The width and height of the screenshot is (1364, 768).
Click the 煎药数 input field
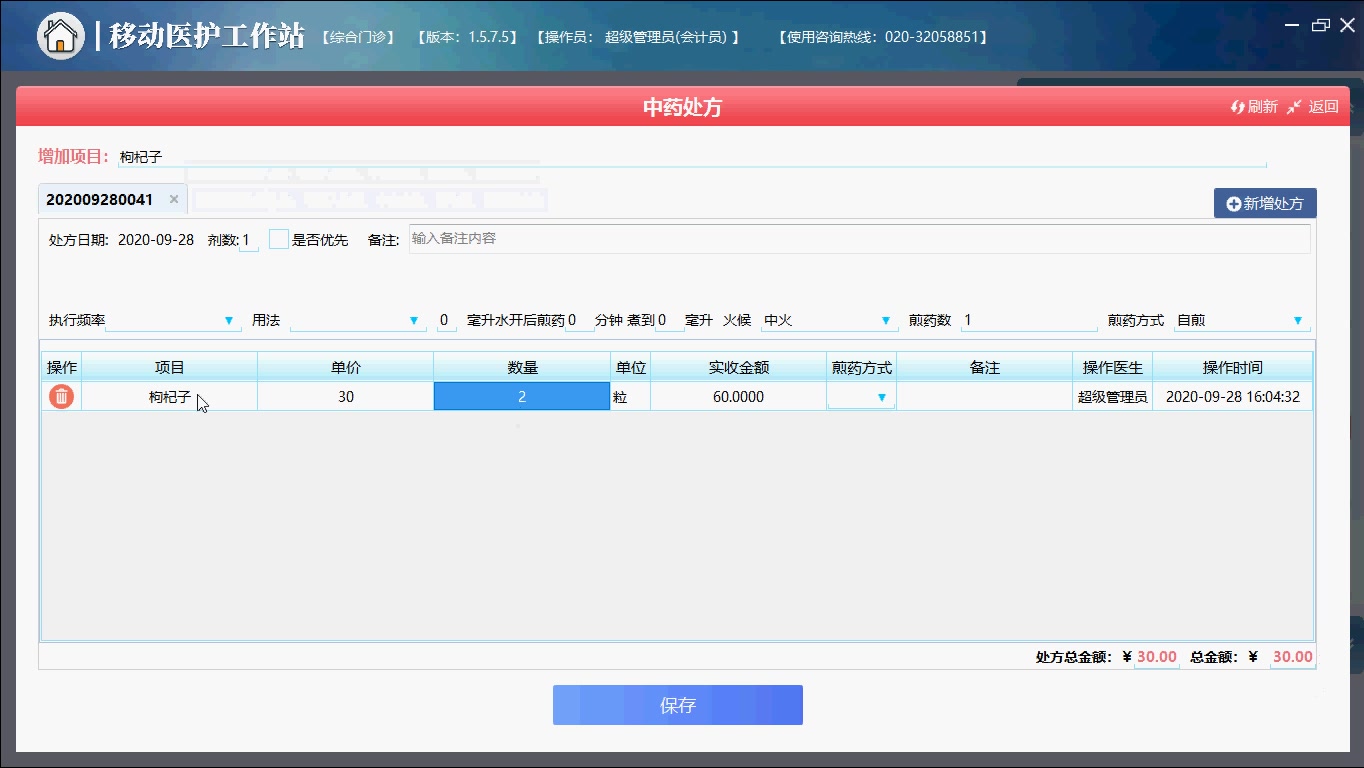1029,320
